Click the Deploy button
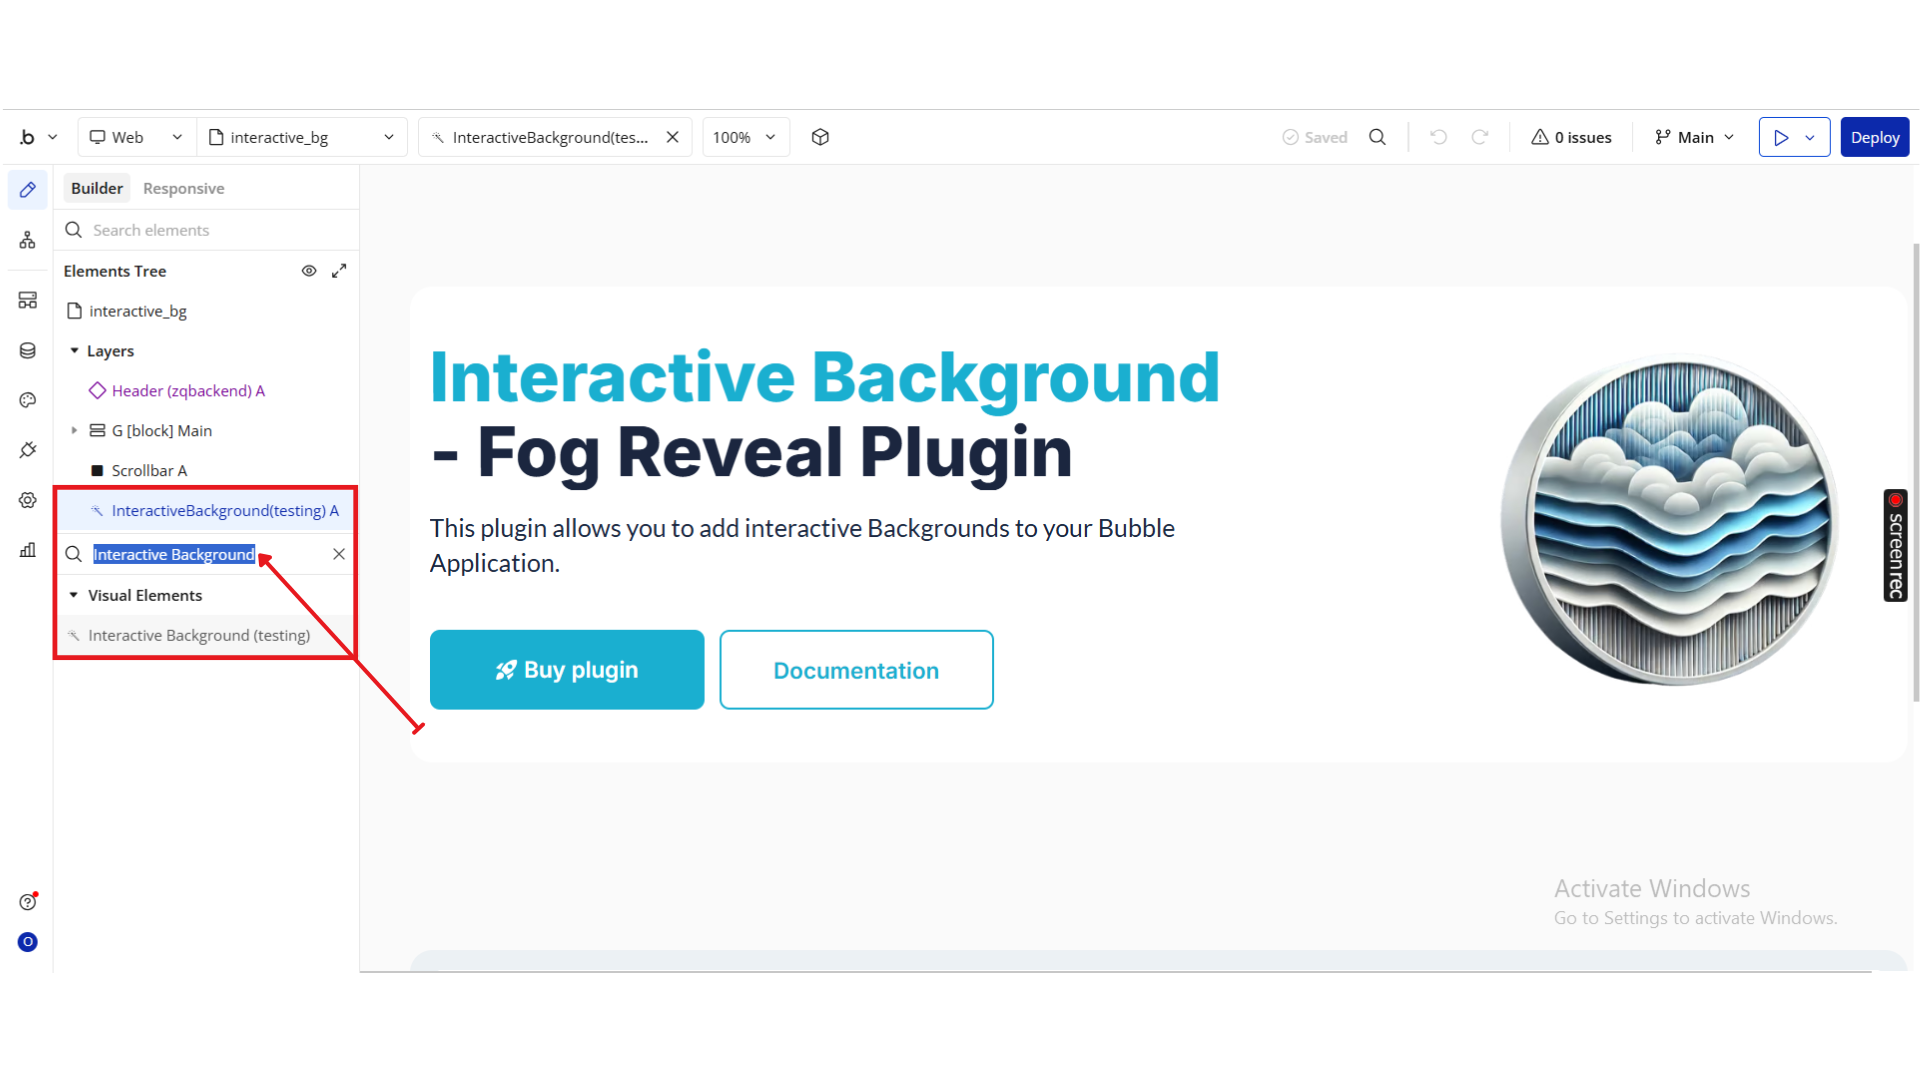Viewport: 1920px width, 1080px height. point(1874,137)
